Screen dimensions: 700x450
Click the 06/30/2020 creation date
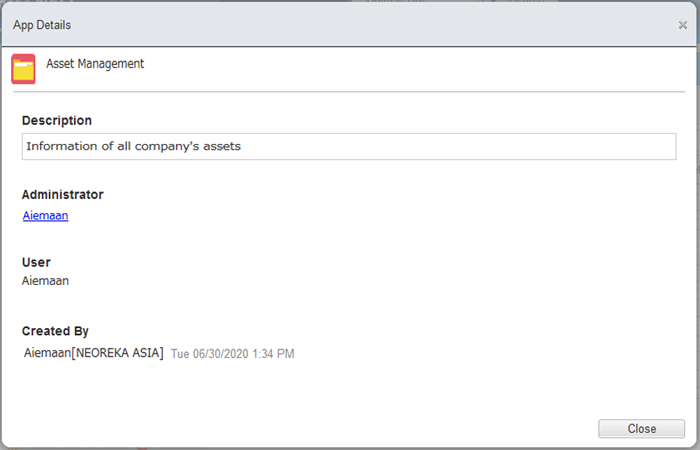pyautogui.click(x=221, y=354)
